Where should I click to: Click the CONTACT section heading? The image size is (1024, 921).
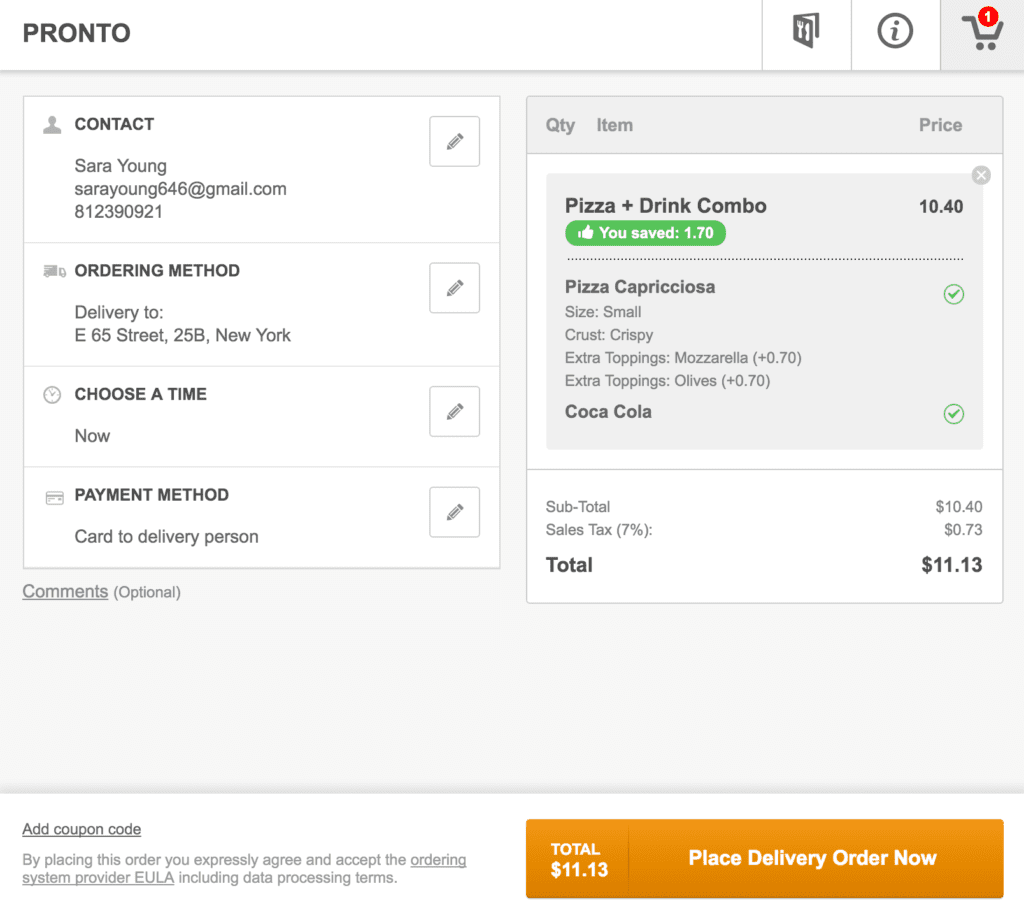[114, 124]
